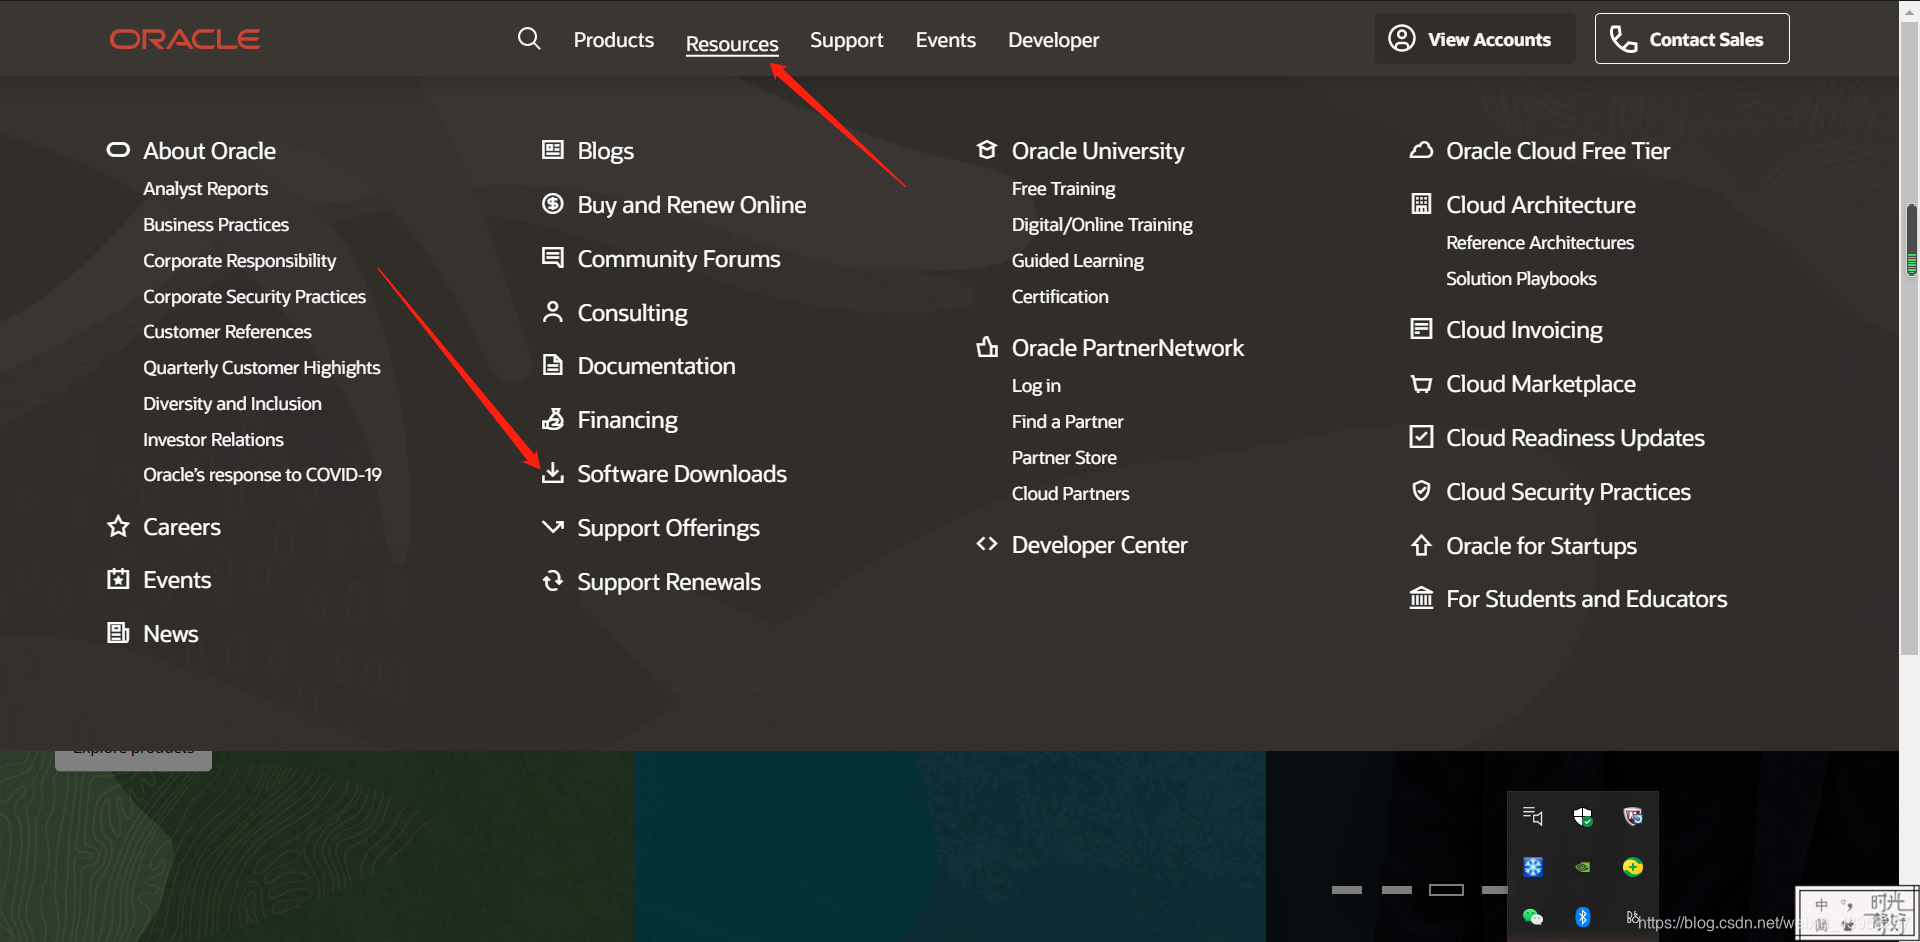Viewport: 1920px width, 942px height.
Task: Click the Financing icon
Action: click(552, 419)
